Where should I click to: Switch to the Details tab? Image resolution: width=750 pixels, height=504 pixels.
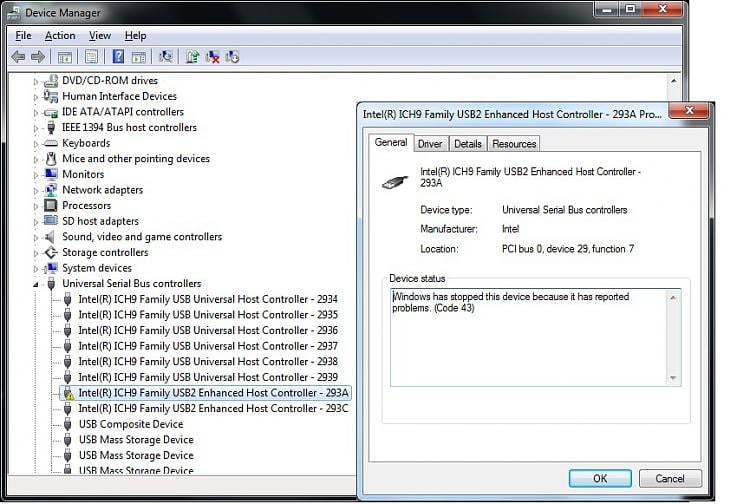click(x=468, y=144)
